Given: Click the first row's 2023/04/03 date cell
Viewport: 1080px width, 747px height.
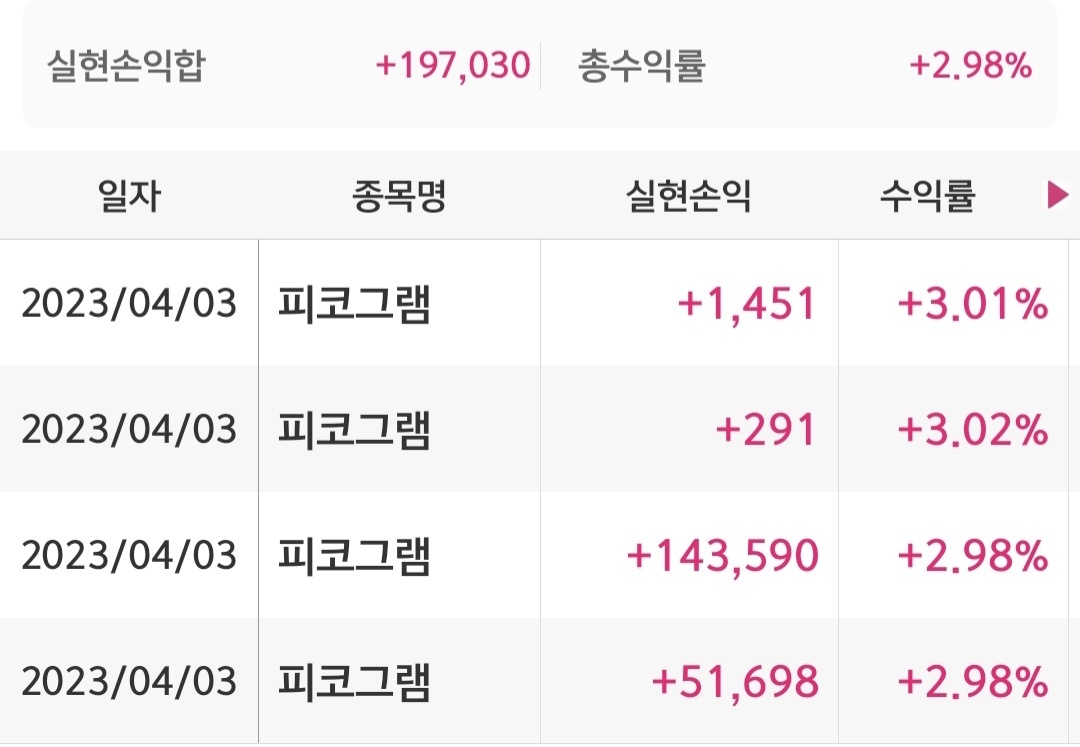Looking at the screenshot, I should [x=129, y=303].
